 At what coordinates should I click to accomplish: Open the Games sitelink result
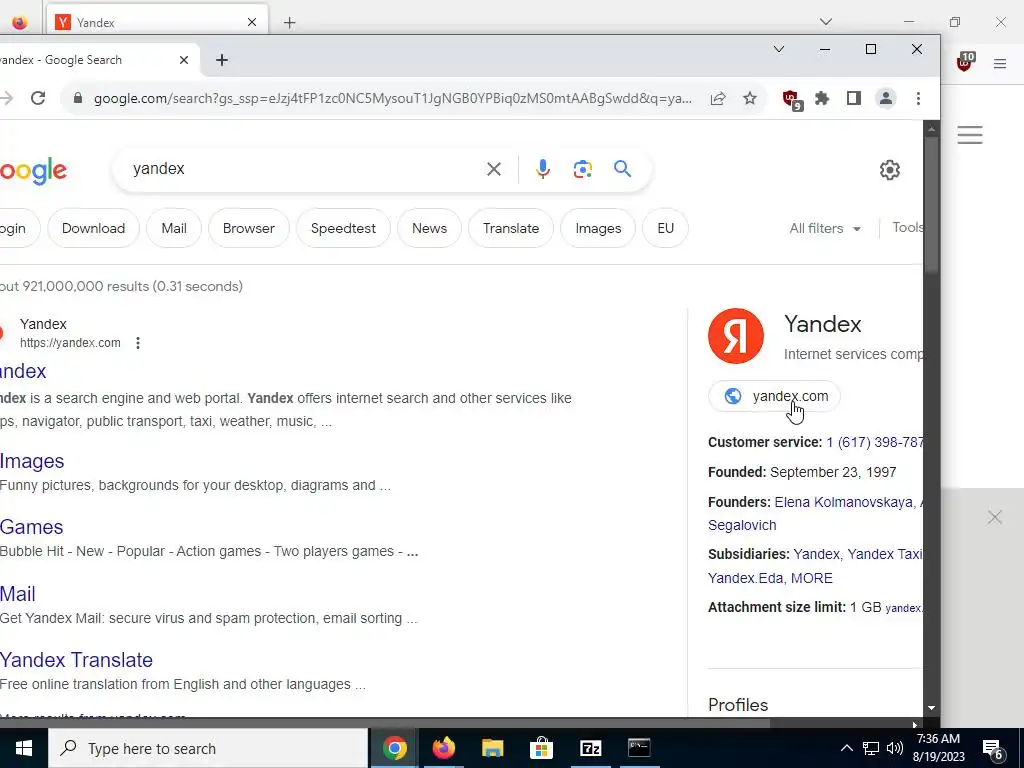(31, 527)
